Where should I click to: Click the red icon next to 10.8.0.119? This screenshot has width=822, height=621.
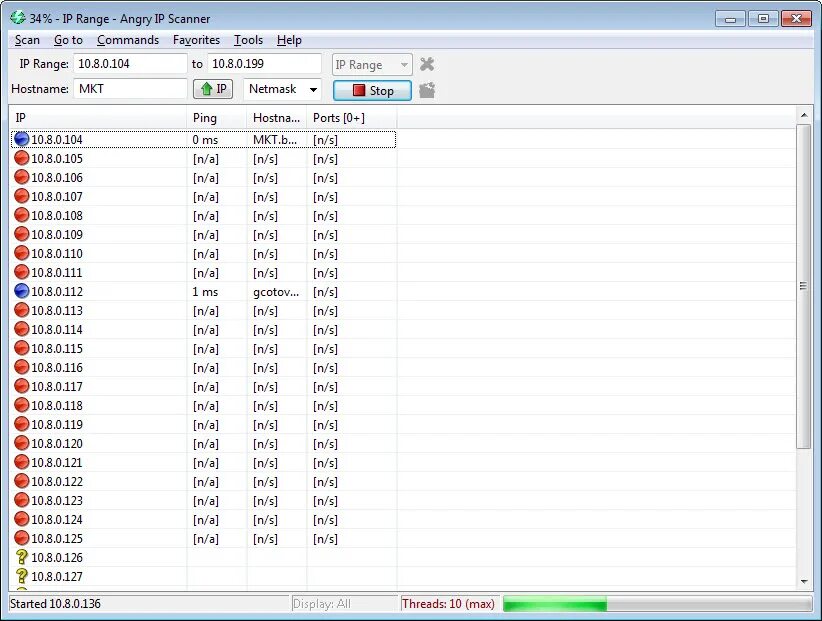(21, 424)
